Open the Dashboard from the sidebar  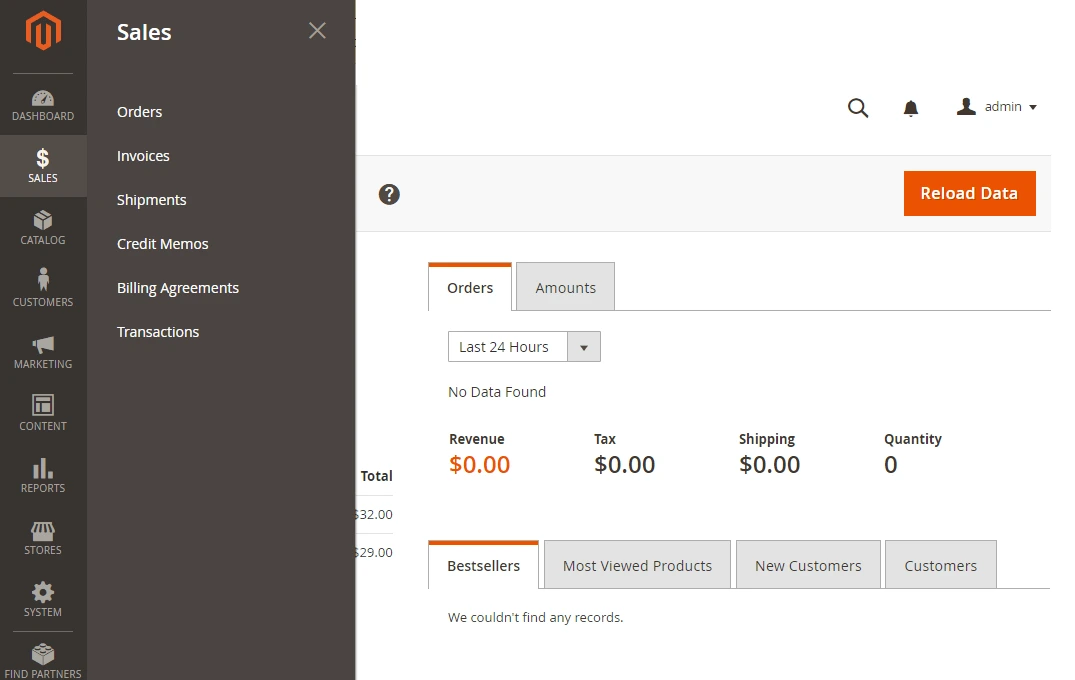43,103
